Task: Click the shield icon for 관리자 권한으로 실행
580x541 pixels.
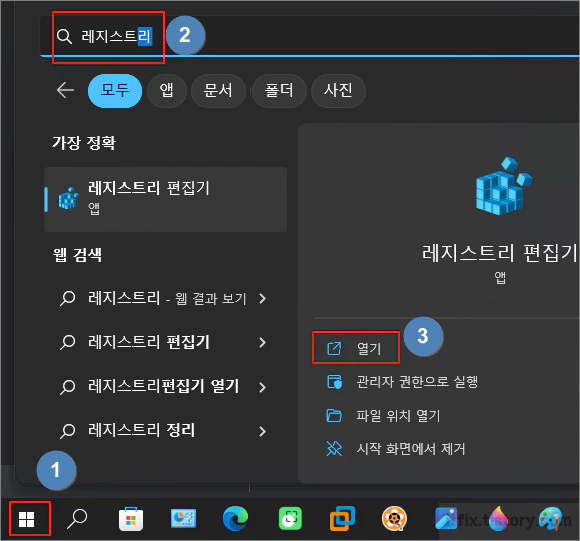Action: [334, 382]
